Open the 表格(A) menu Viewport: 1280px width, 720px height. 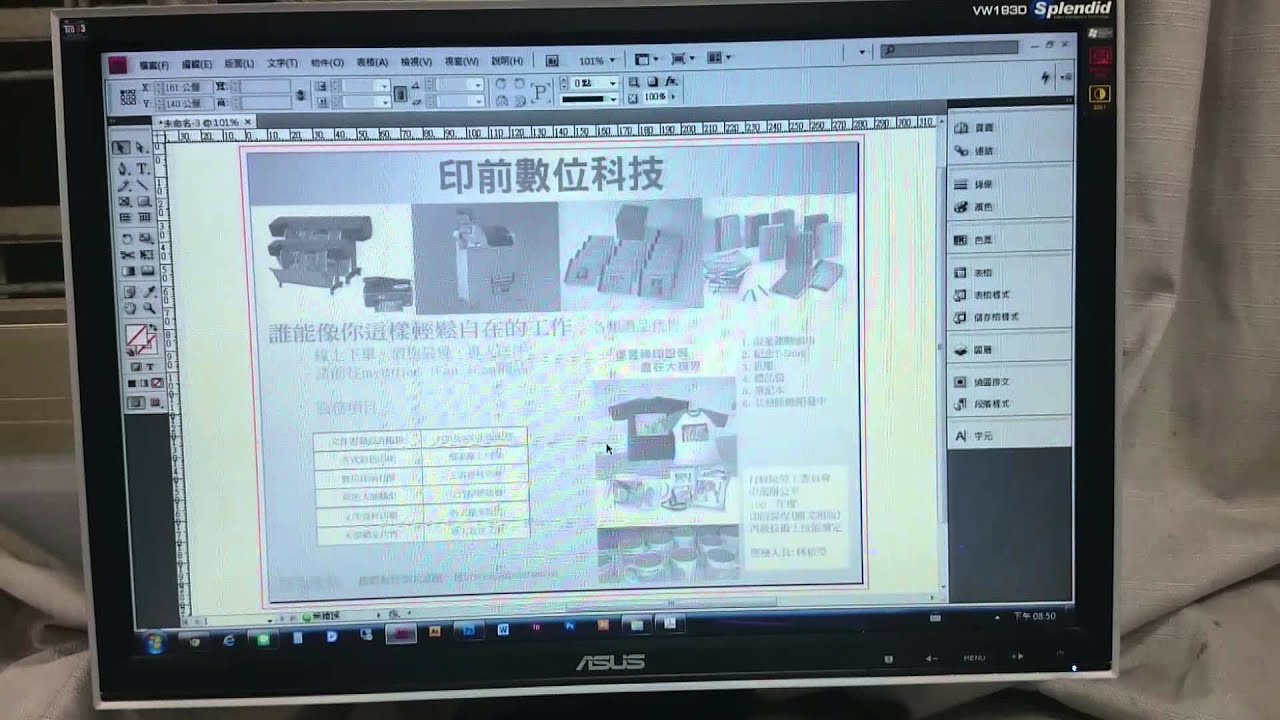coord(372,62)
